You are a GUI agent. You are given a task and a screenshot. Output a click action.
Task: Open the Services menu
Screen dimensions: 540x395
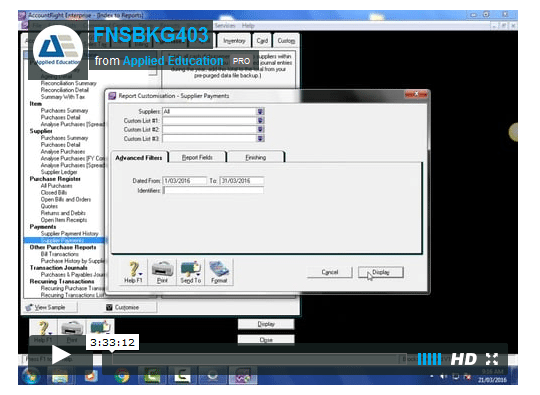[x=225, y=26]
